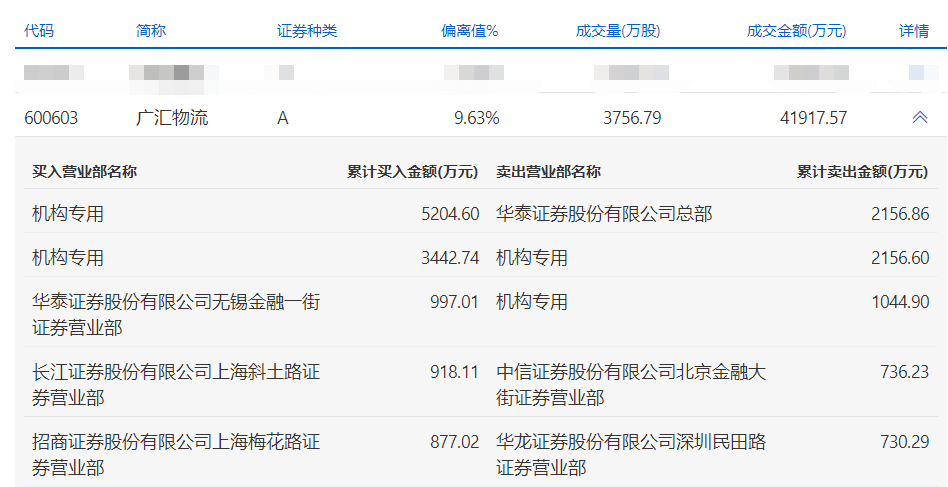Click the 代码 column header
Image resolution: width=948 pixels, height=487 pixels.
coord(39,31)
